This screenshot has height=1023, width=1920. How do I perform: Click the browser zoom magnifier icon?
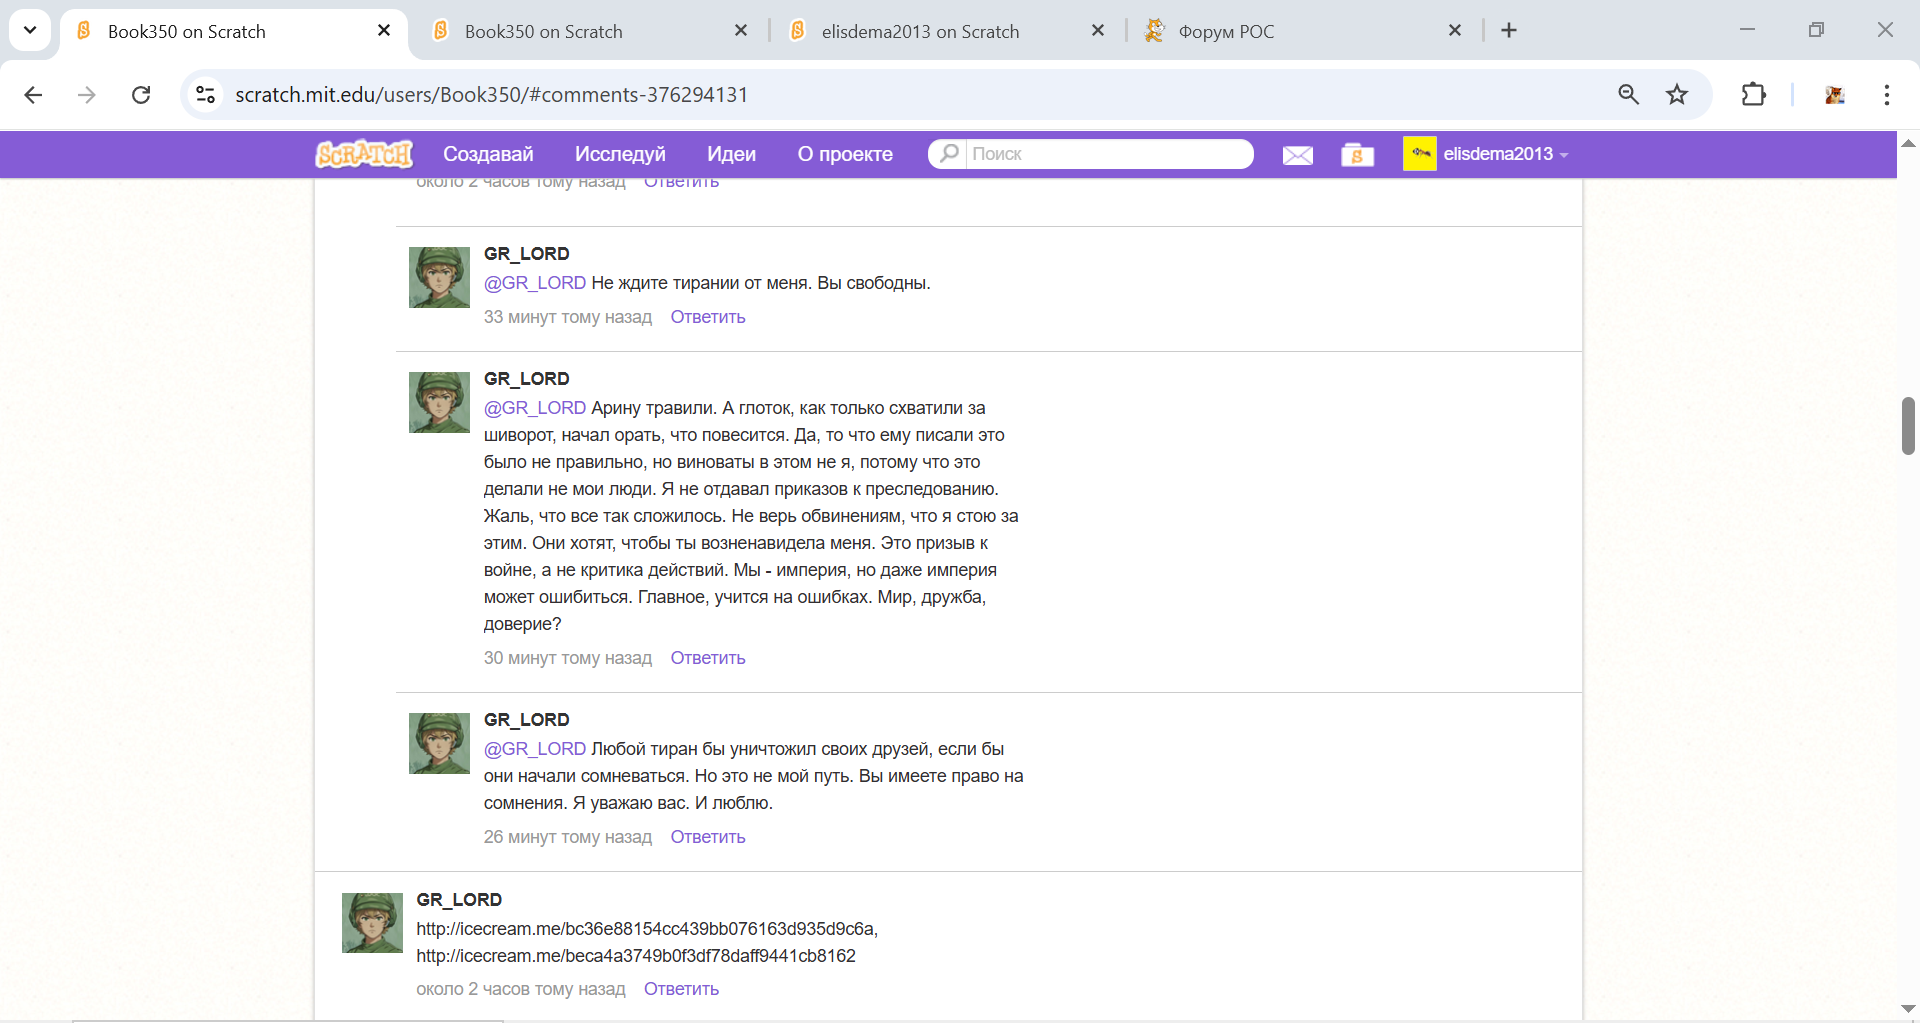[x=1628, y=95]
